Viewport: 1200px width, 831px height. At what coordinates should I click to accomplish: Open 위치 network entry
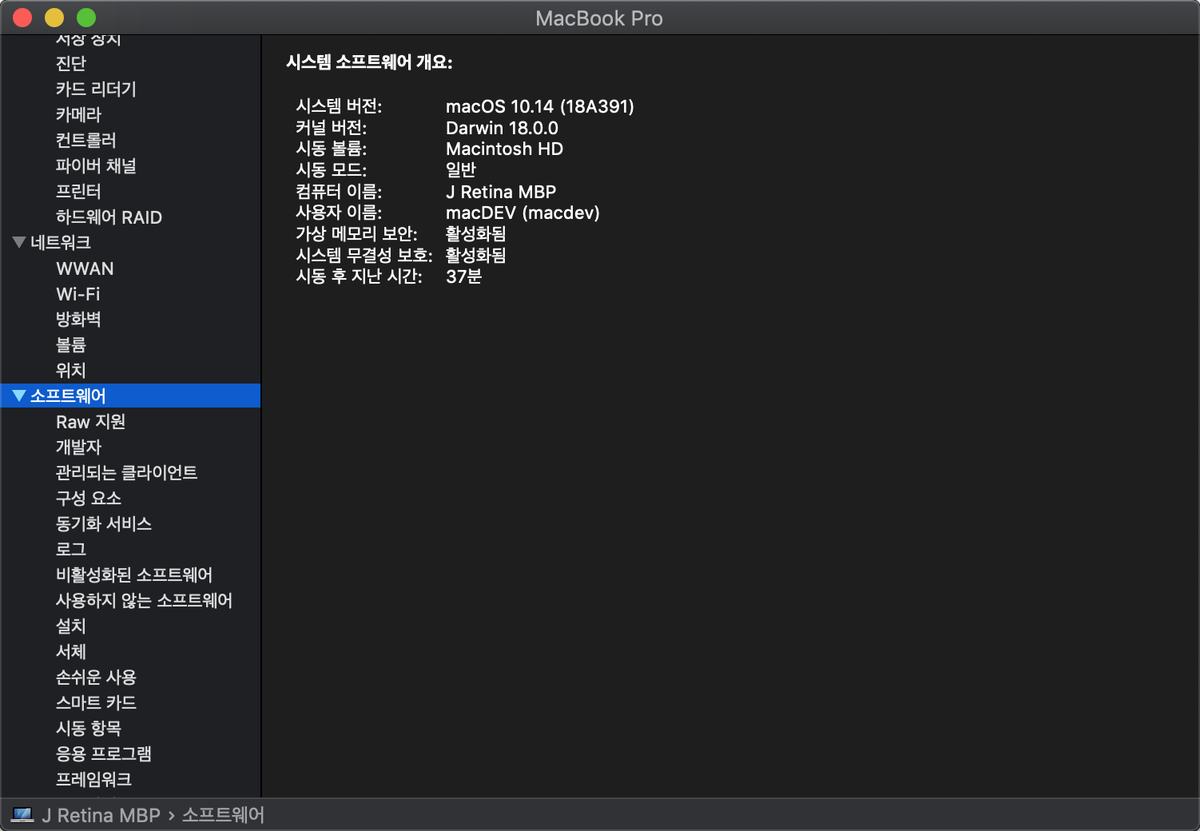pyautogui.click(x=71, y=370)
